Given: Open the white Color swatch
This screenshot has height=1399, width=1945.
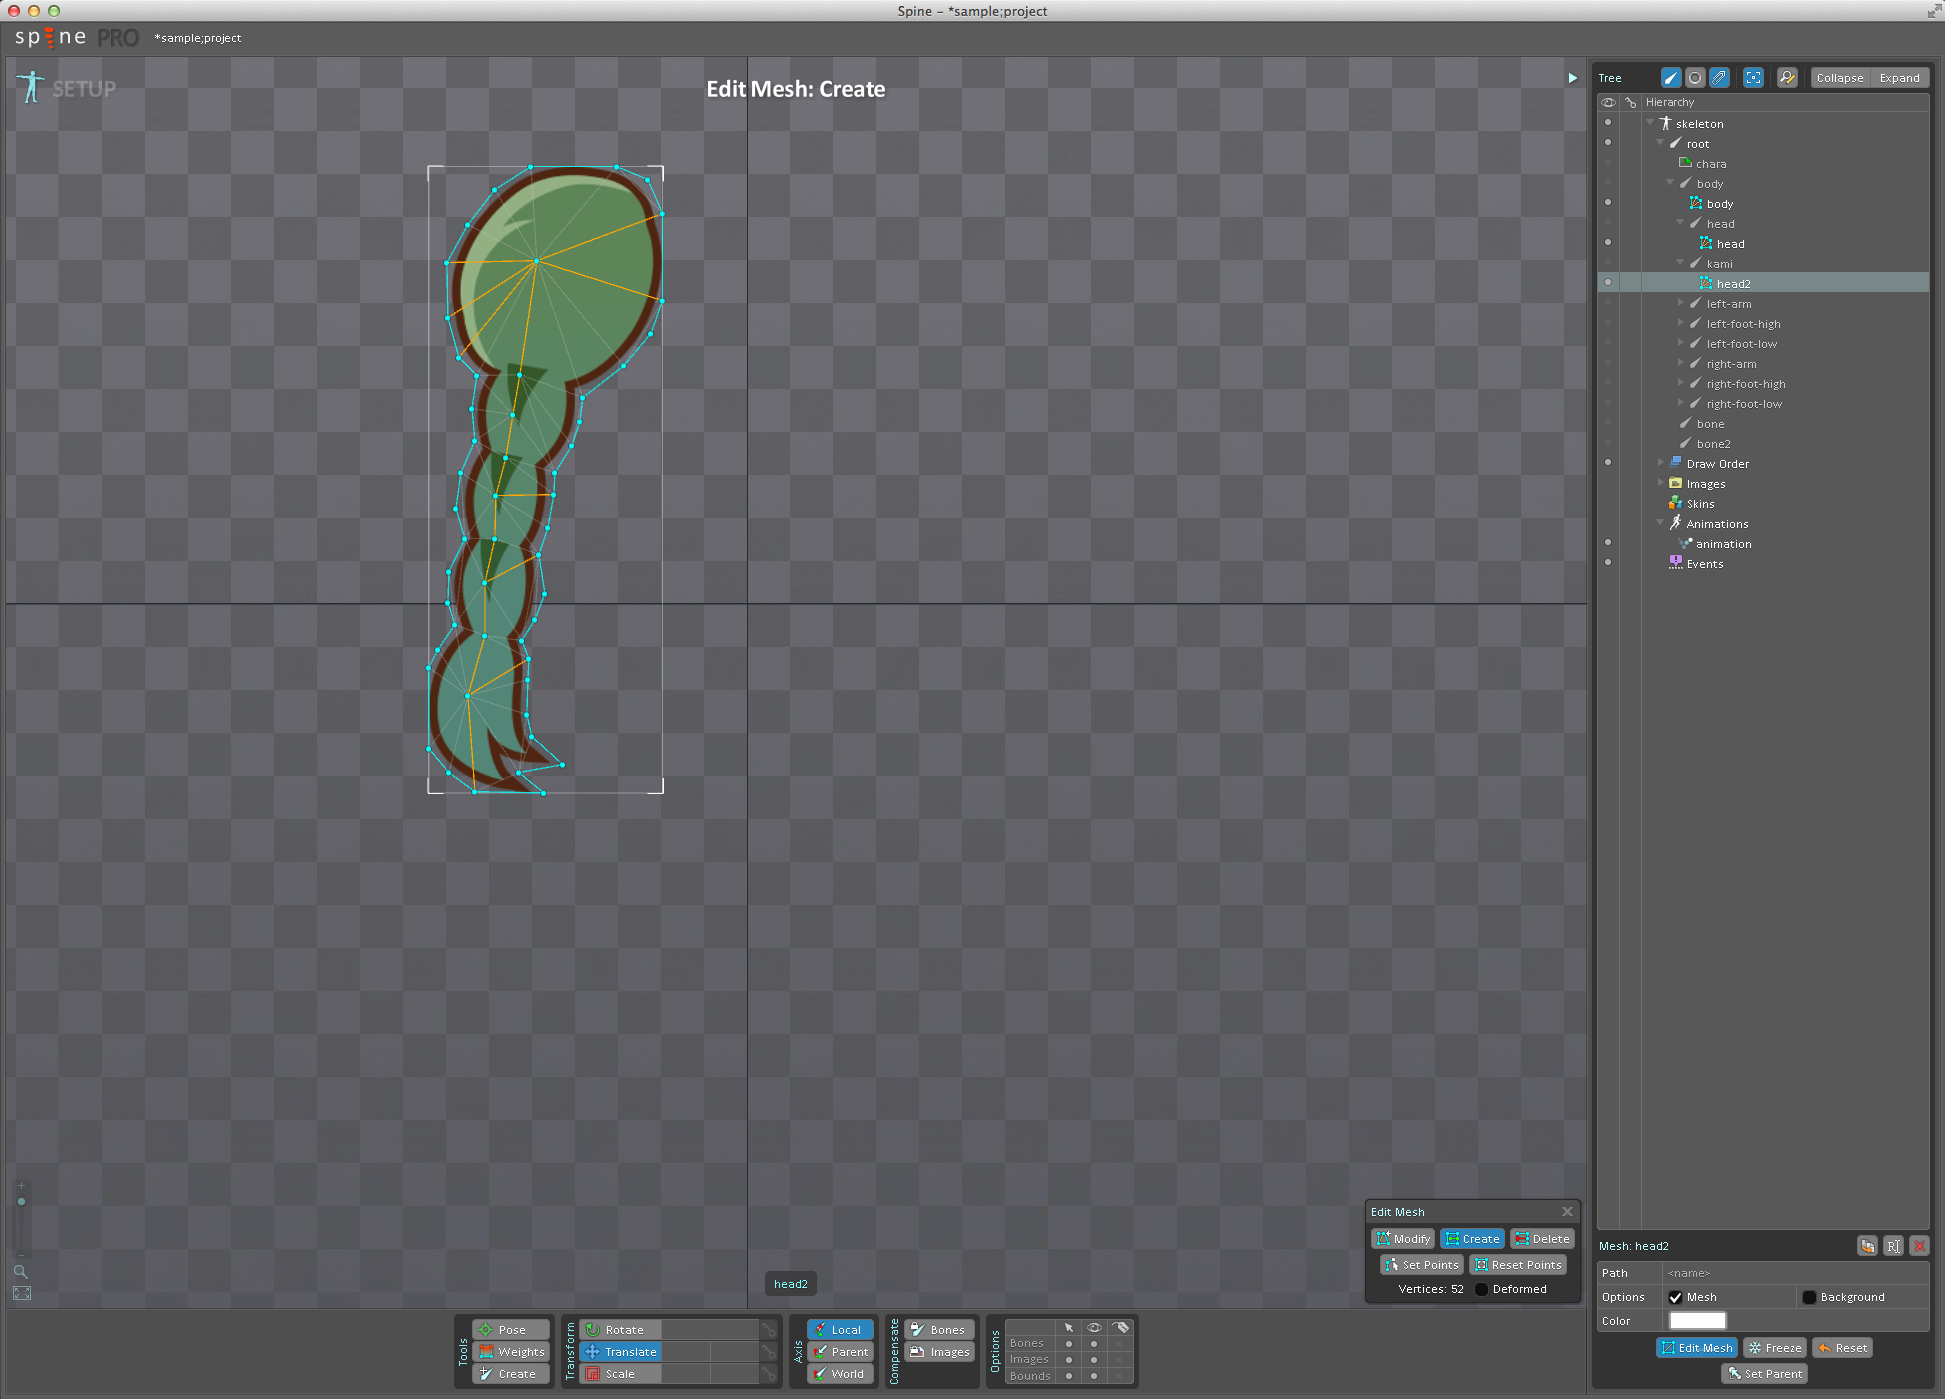Looking at the screenshot, I should tap(1697, 1321).
